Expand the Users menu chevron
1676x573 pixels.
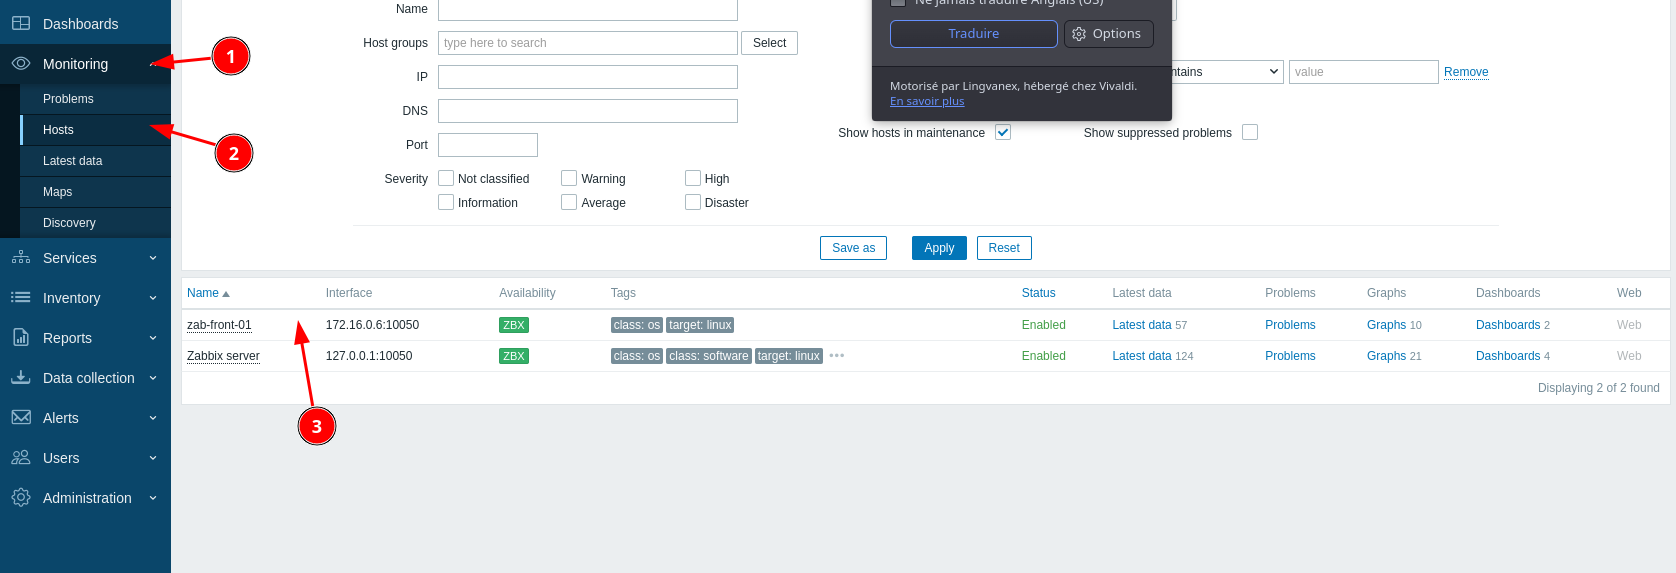click(153, 458)
